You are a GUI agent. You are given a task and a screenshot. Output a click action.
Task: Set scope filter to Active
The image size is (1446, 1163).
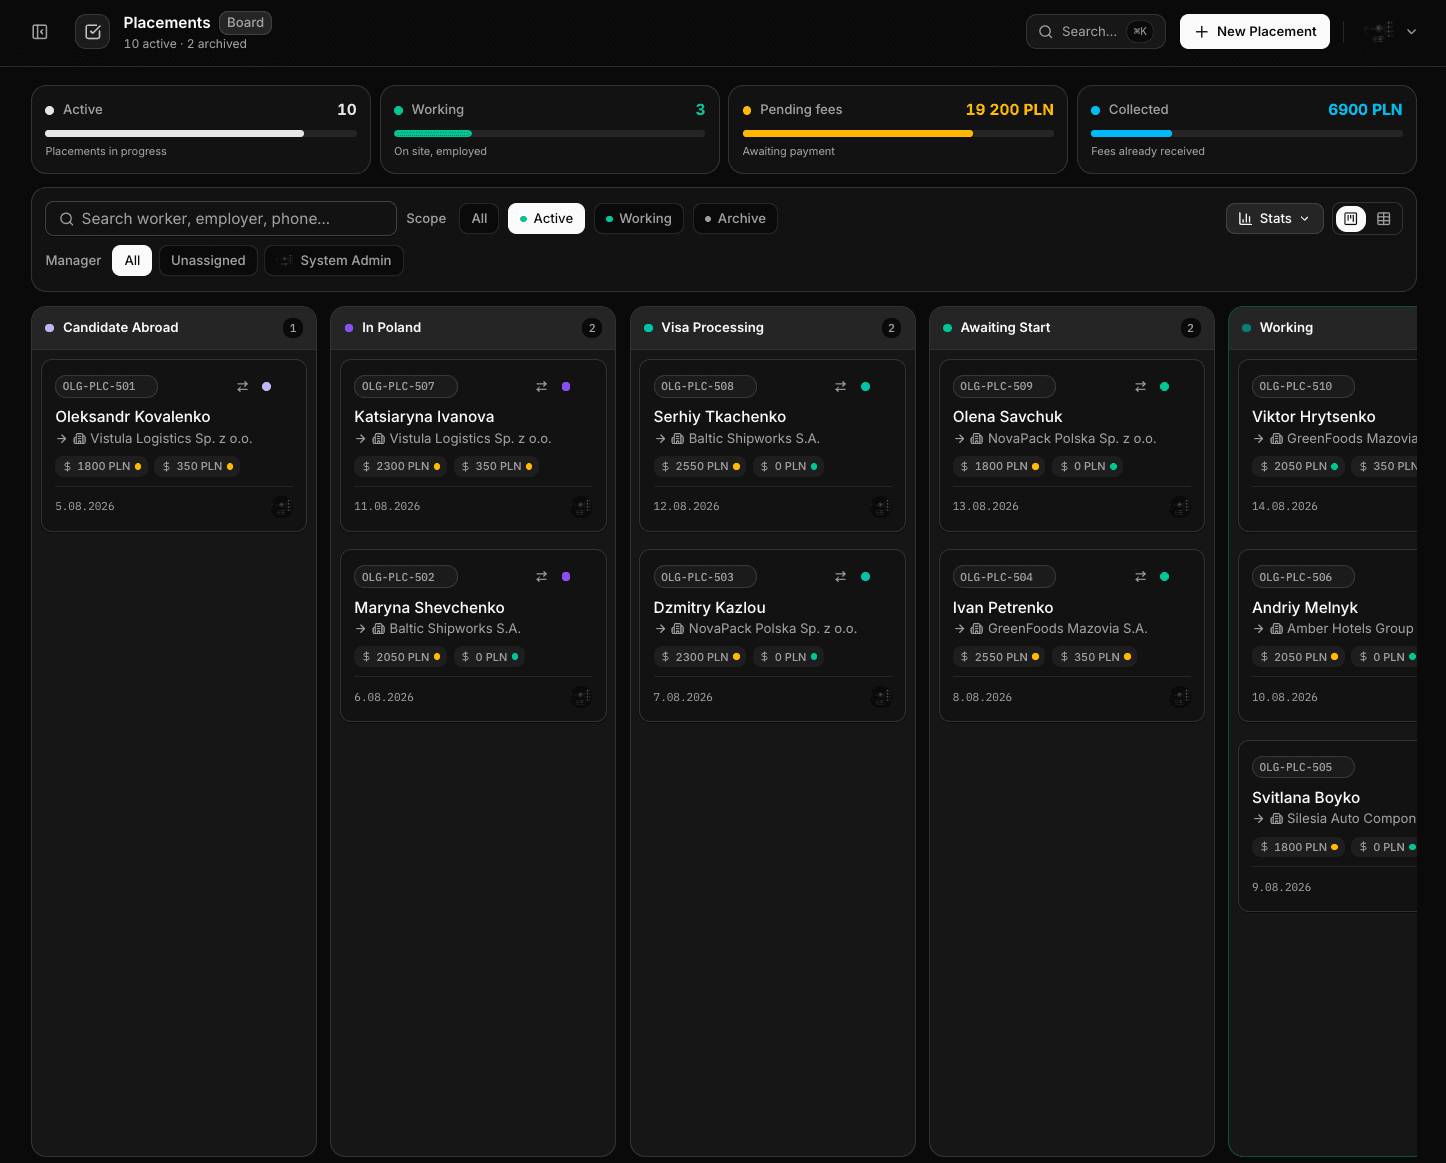pos(546,219)
